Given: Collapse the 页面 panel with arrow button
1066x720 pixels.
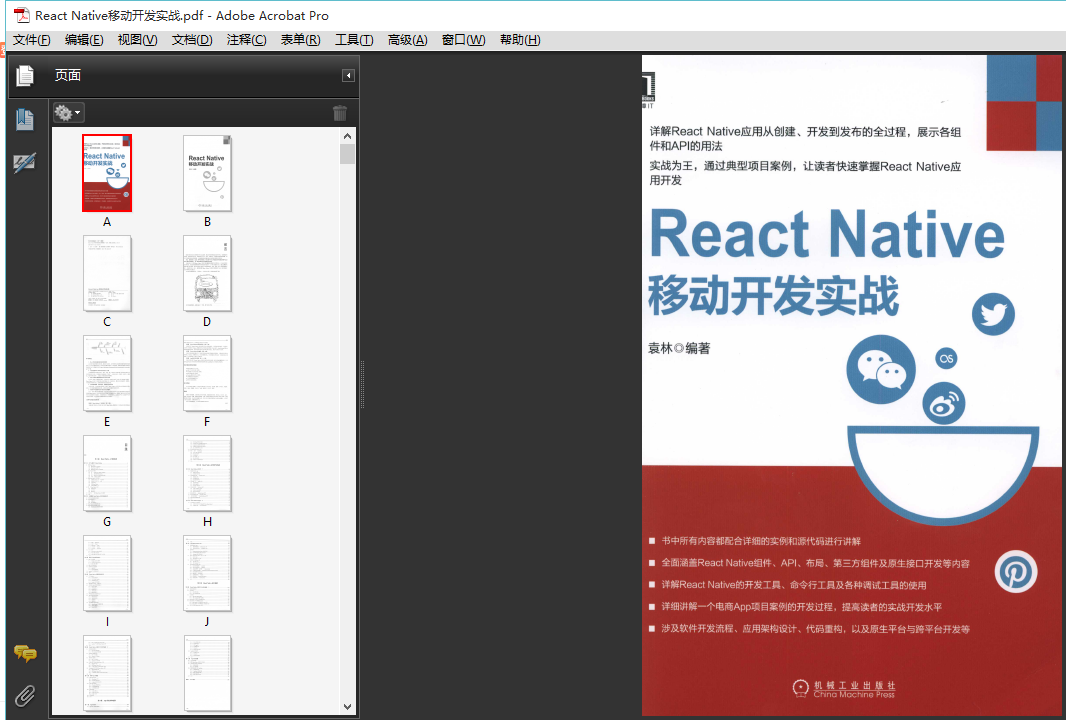Looking at the screenshot, I should coord(348,75).
